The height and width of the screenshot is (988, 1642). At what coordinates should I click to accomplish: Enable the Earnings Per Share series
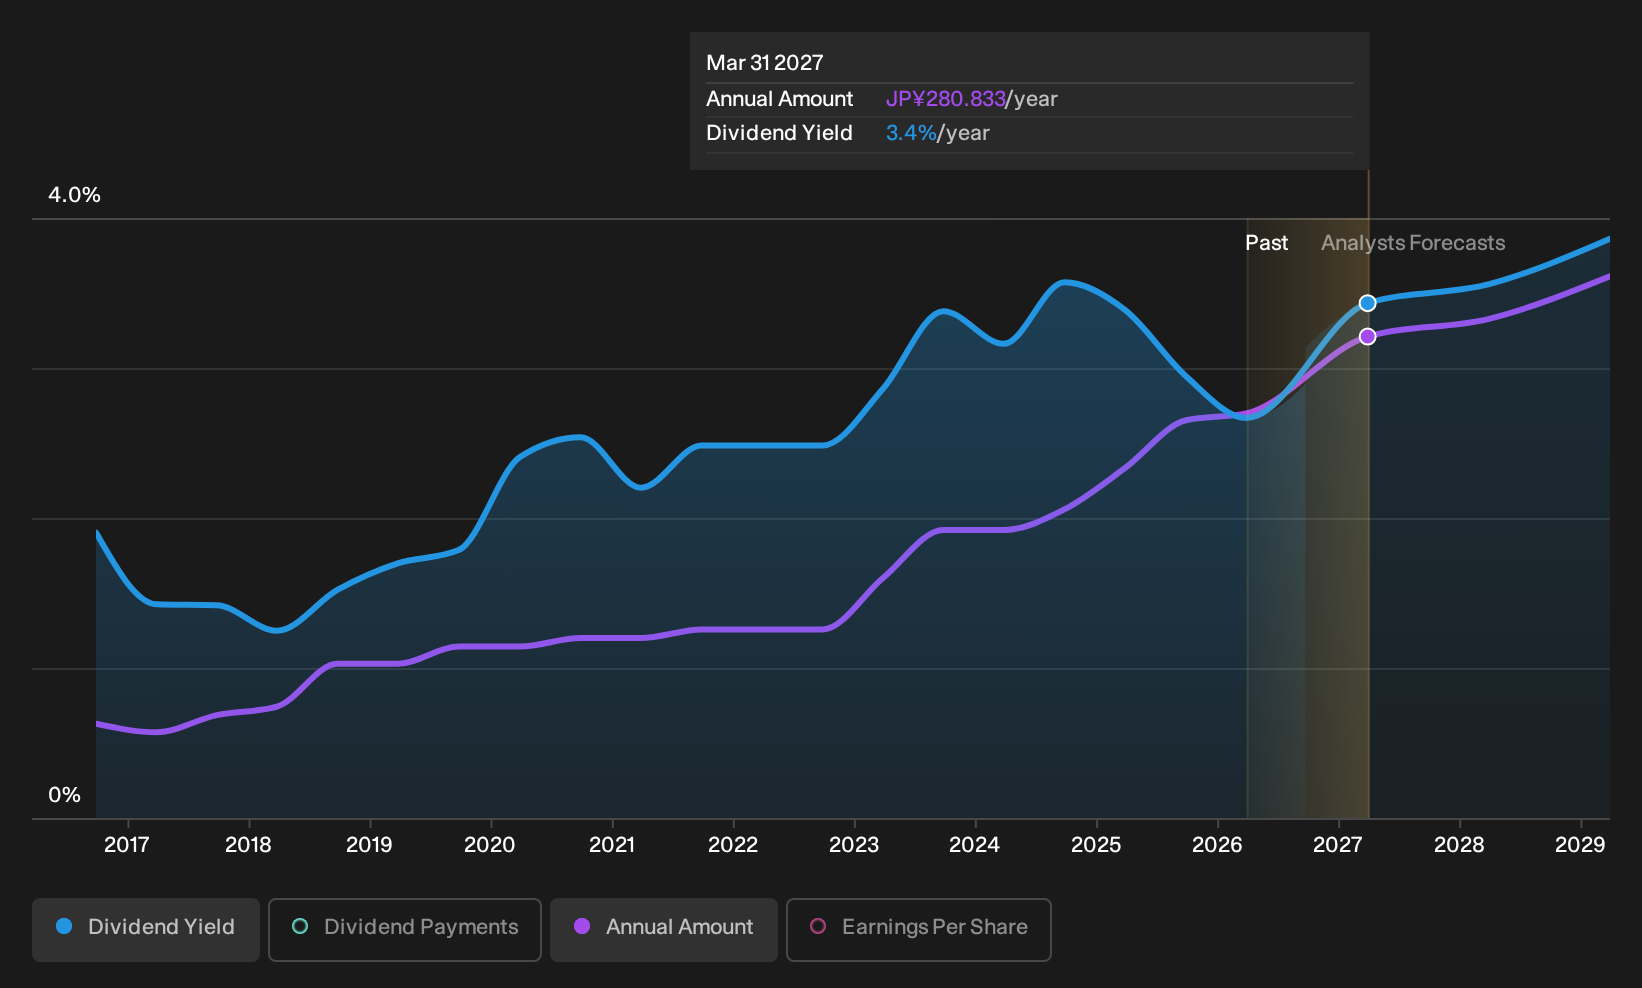click(x=919, y=929)
